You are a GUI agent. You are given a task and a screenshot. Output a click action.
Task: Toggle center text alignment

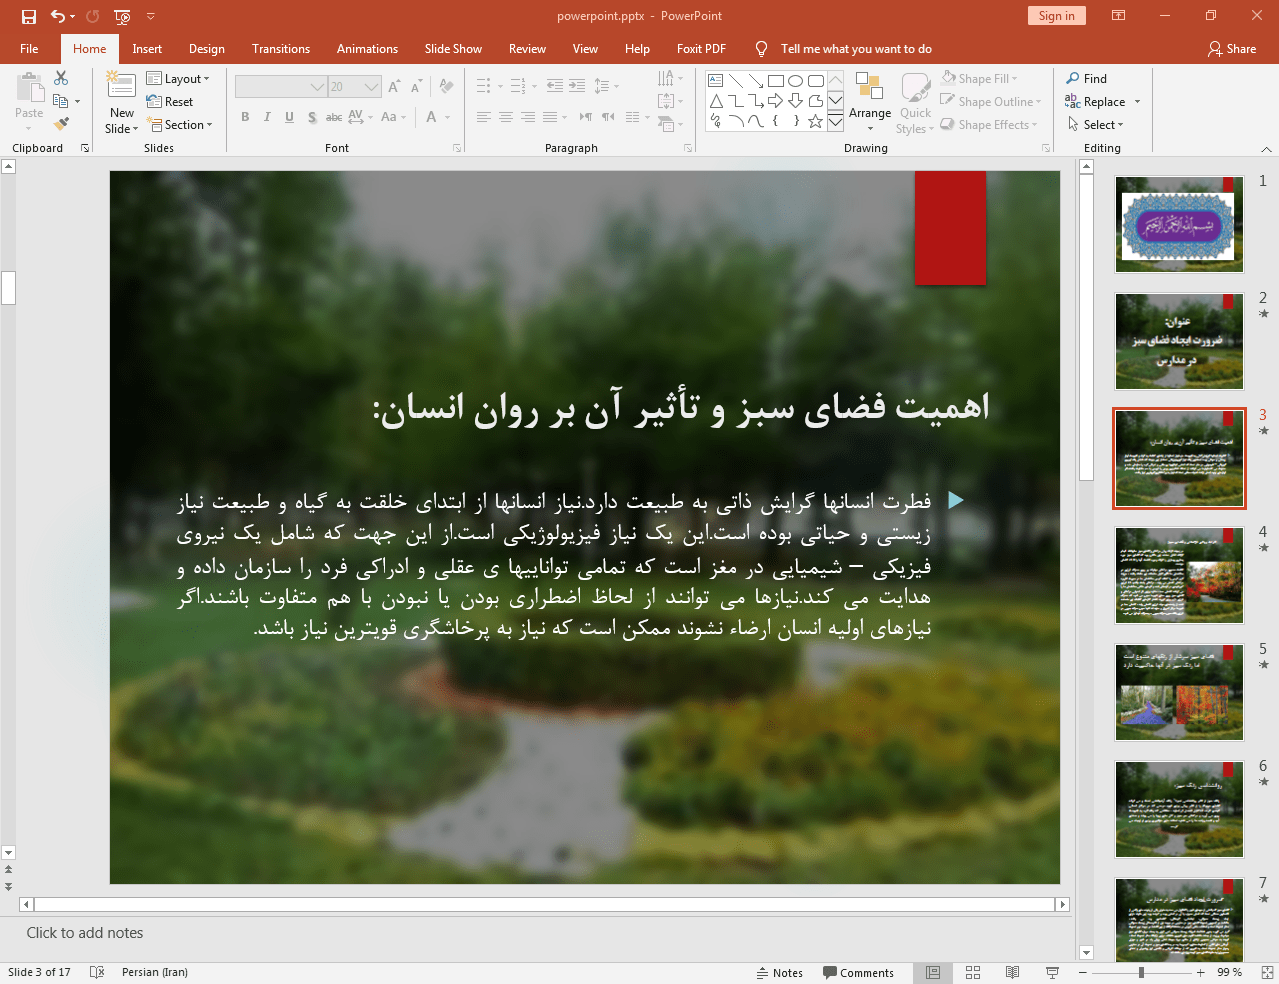(506, 117)
